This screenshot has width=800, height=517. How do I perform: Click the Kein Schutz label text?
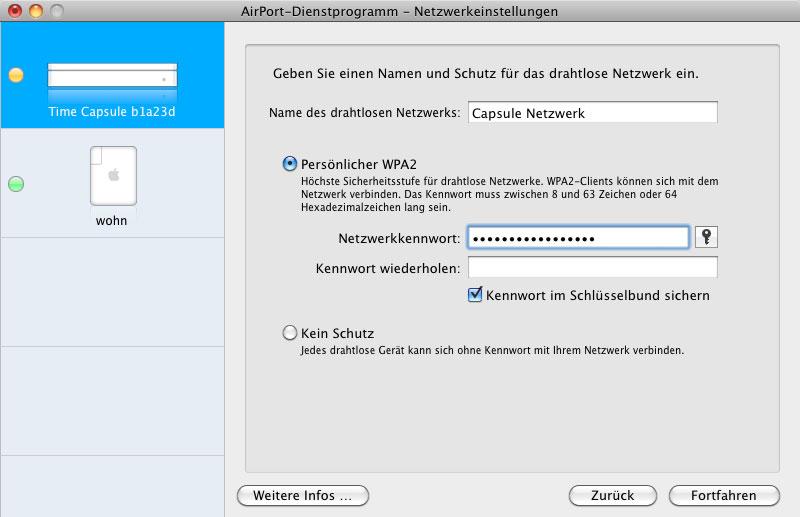pyautogui.click(x=337, y=333)
